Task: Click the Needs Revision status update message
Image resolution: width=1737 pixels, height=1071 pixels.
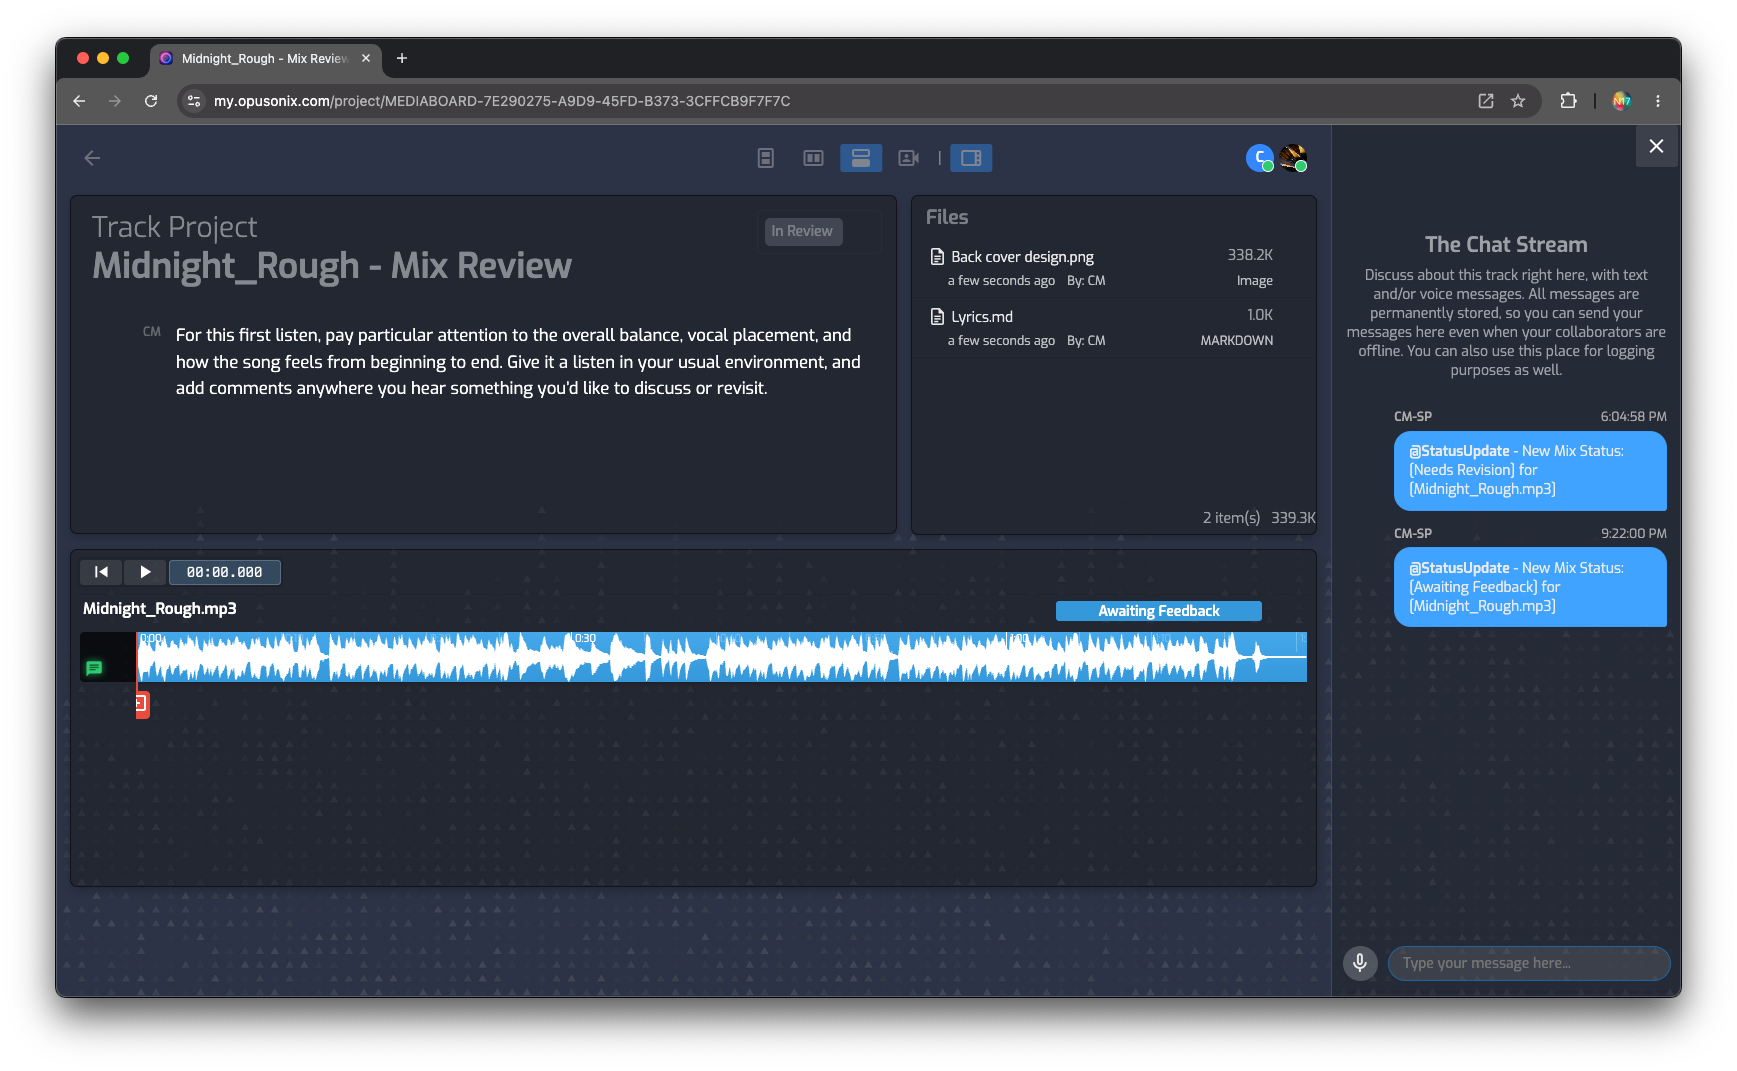Action: (x=1530, y=470)
